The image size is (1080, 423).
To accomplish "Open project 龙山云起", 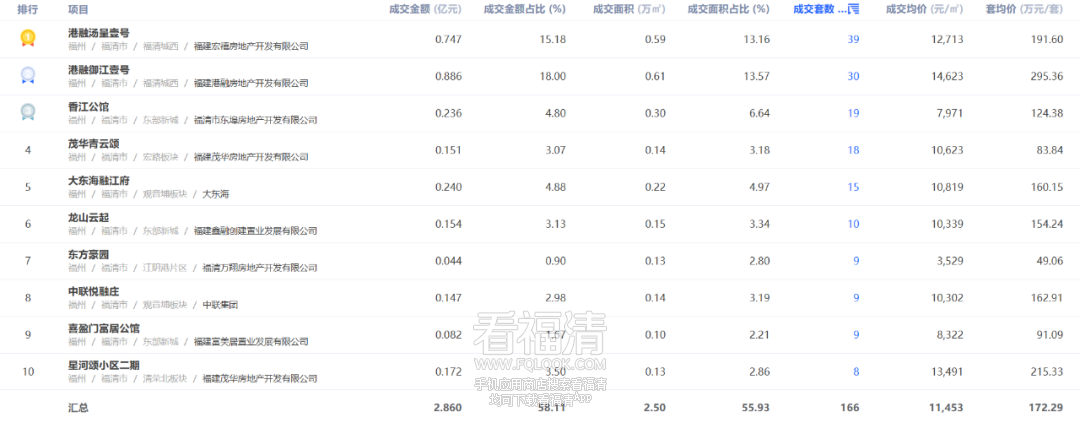I will click(x=89, y=218).
